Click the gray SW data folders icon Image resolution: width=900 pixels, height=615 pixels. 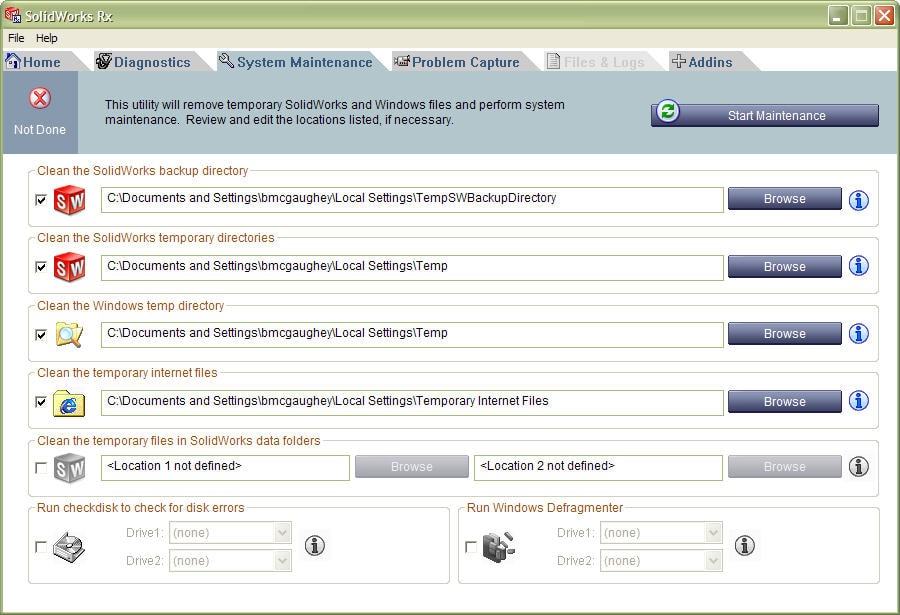tap(69, 468)
